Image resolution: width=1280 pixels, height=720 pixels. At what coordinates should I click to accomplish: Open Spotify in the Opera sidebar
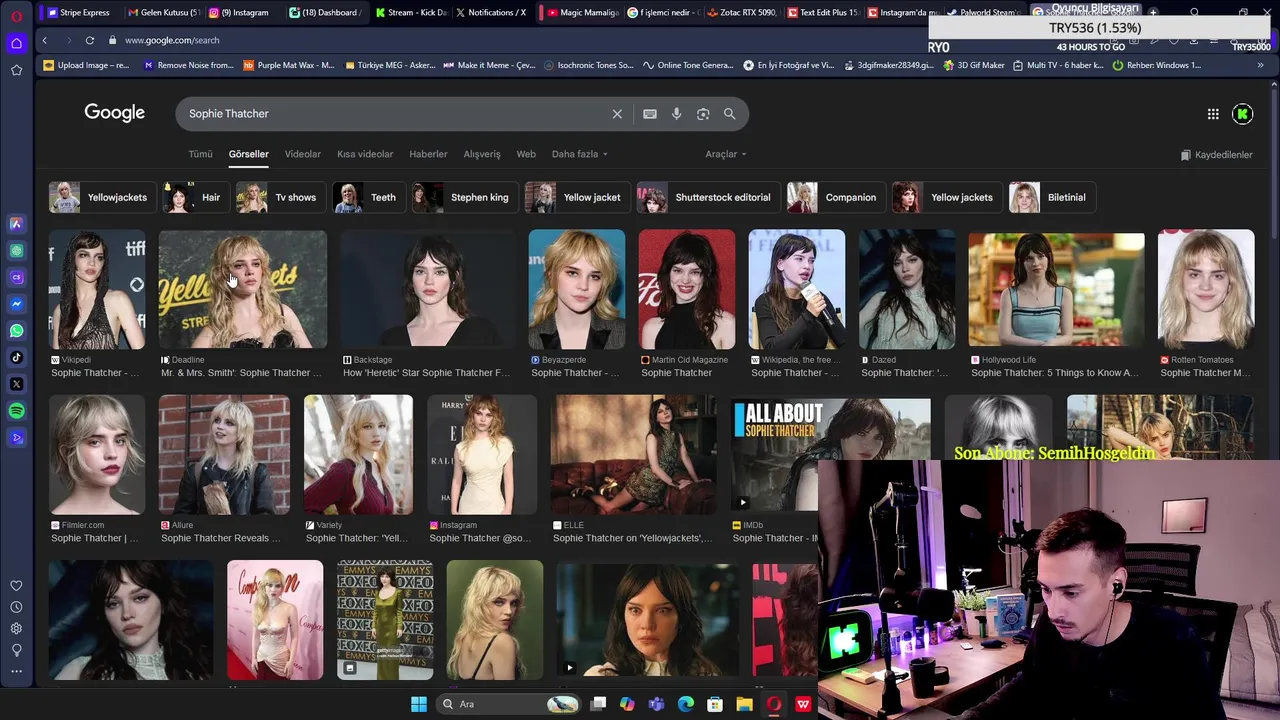click(x=16, y=411)
